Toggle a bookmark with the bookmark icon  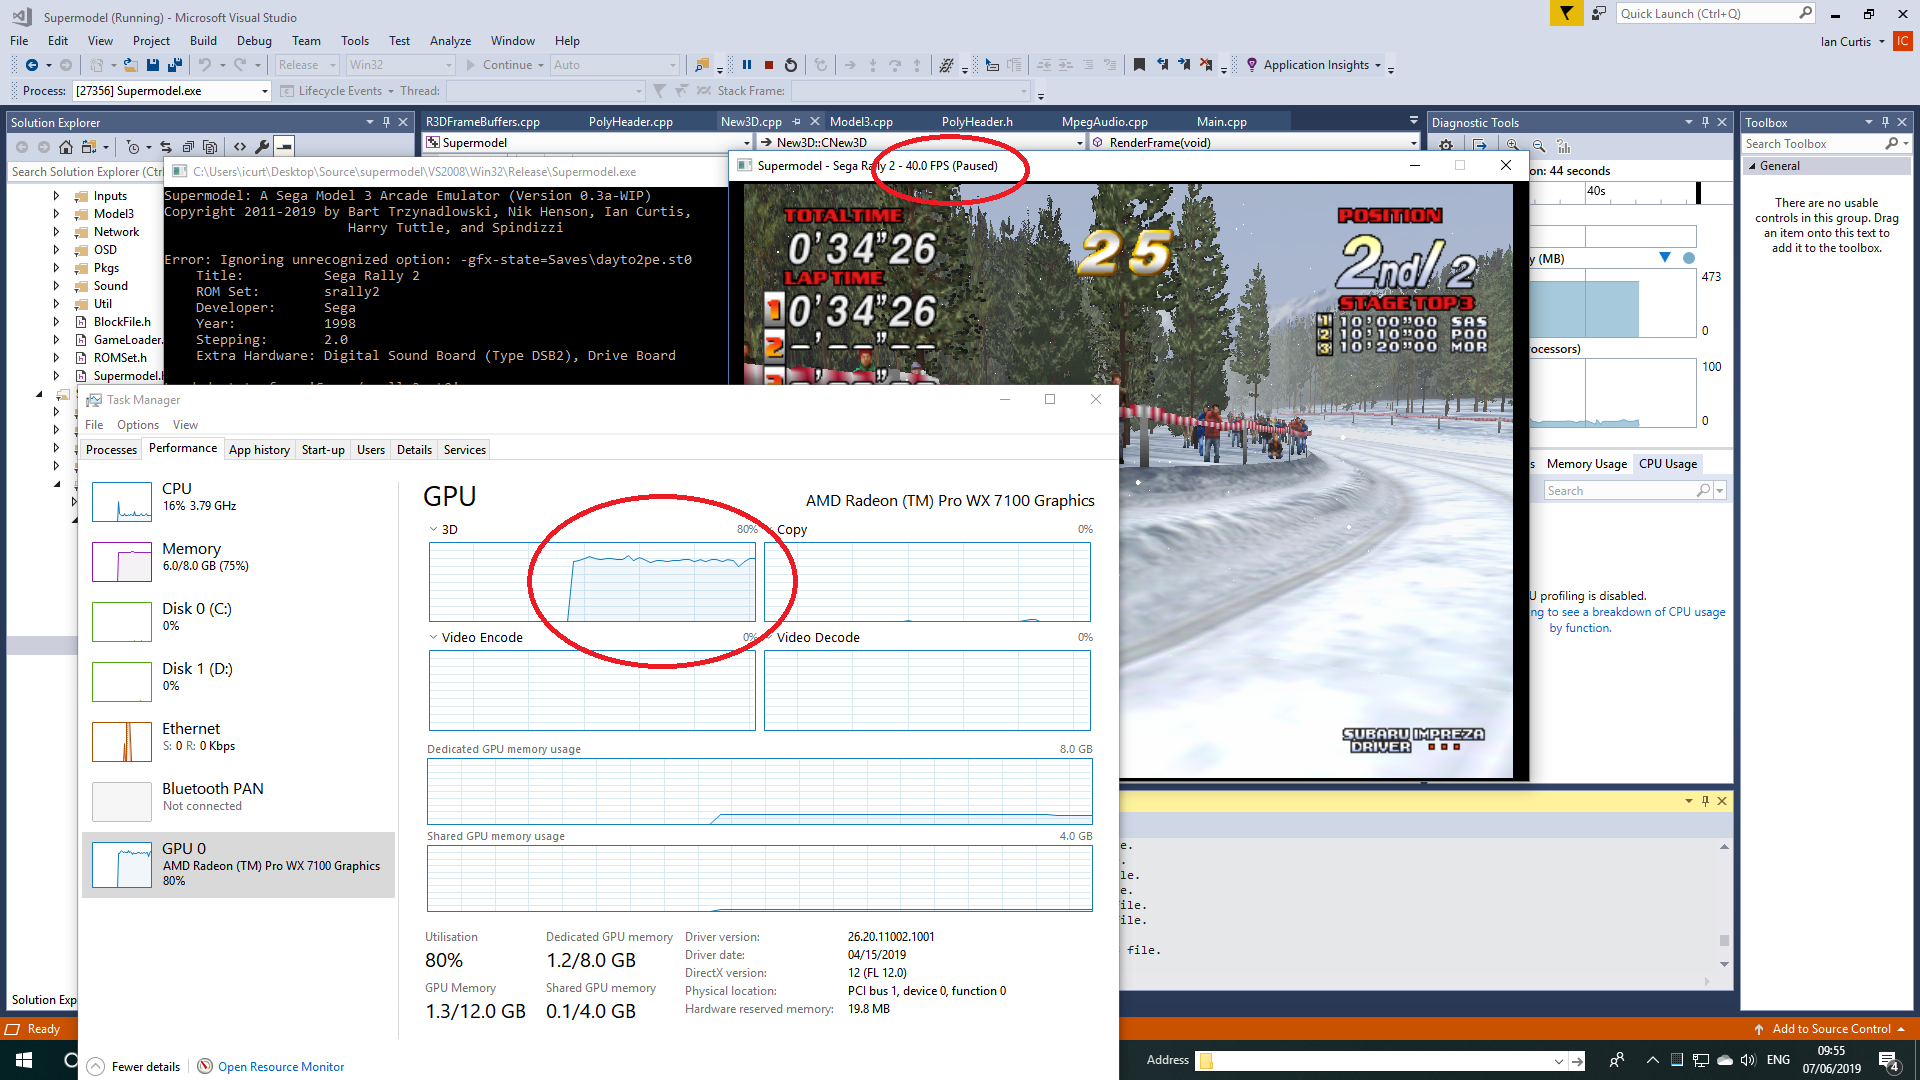click(x=1139, y=65)
